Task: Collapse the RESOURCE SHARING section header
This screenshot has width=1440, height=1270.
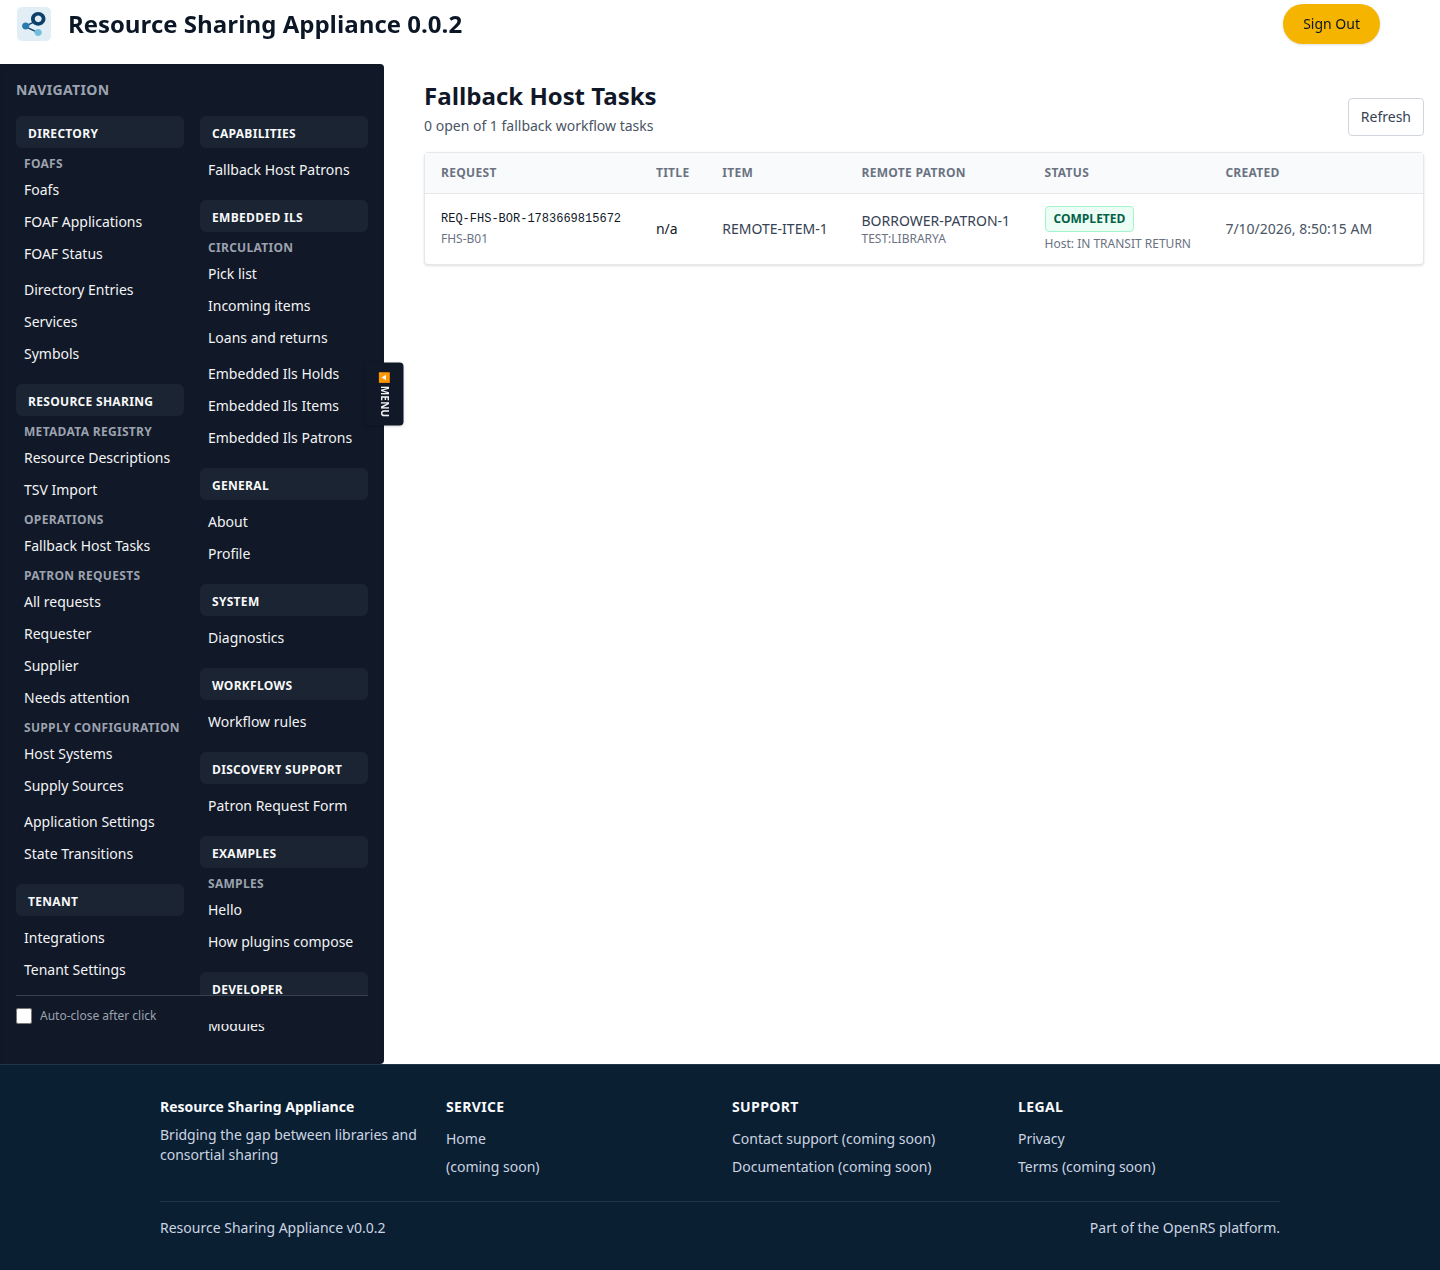Action: (x=100, y=401)
